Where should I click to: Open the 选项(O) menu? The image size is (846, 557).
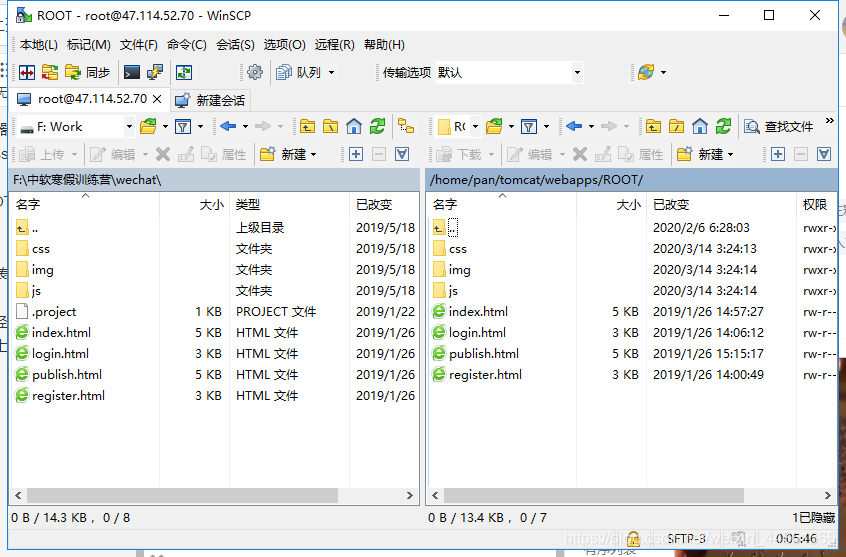[x=284, y=45]
